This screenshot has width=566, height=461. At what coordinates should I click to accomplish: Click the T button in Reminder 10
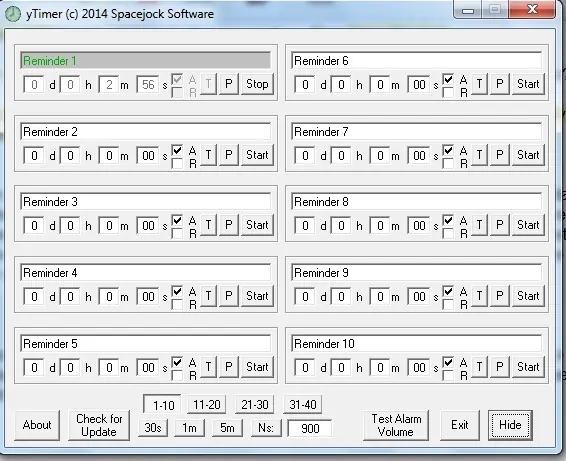[x=479, y=367]
